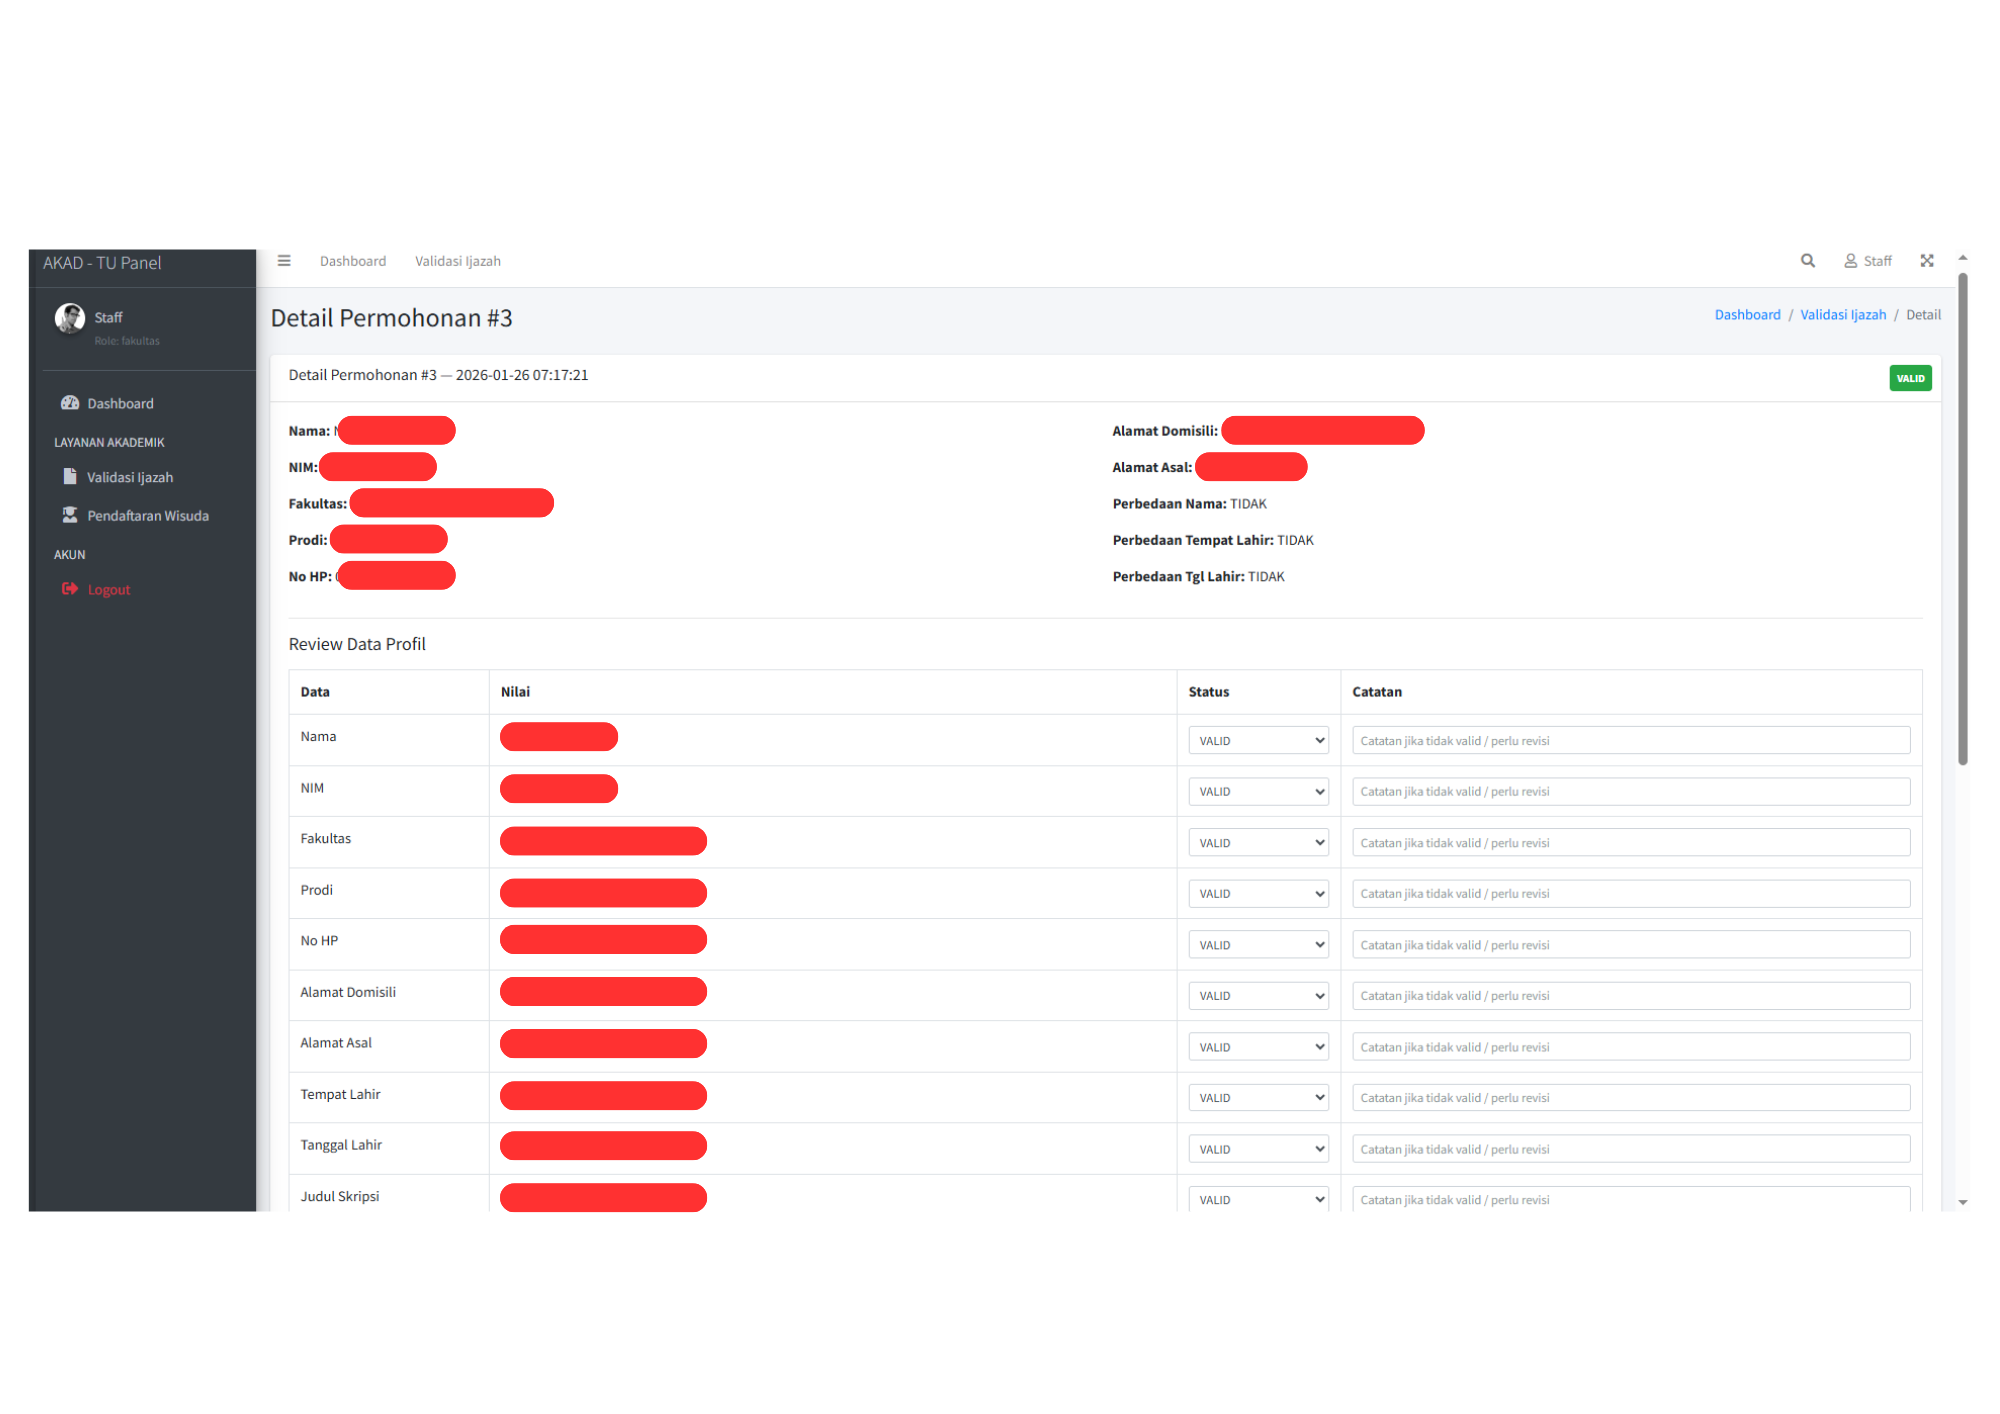The width and height of the screenshot is (2000, 1414).
Task: Select Validasi Ijazah in the top navbar
Action: tap(458, 261)
